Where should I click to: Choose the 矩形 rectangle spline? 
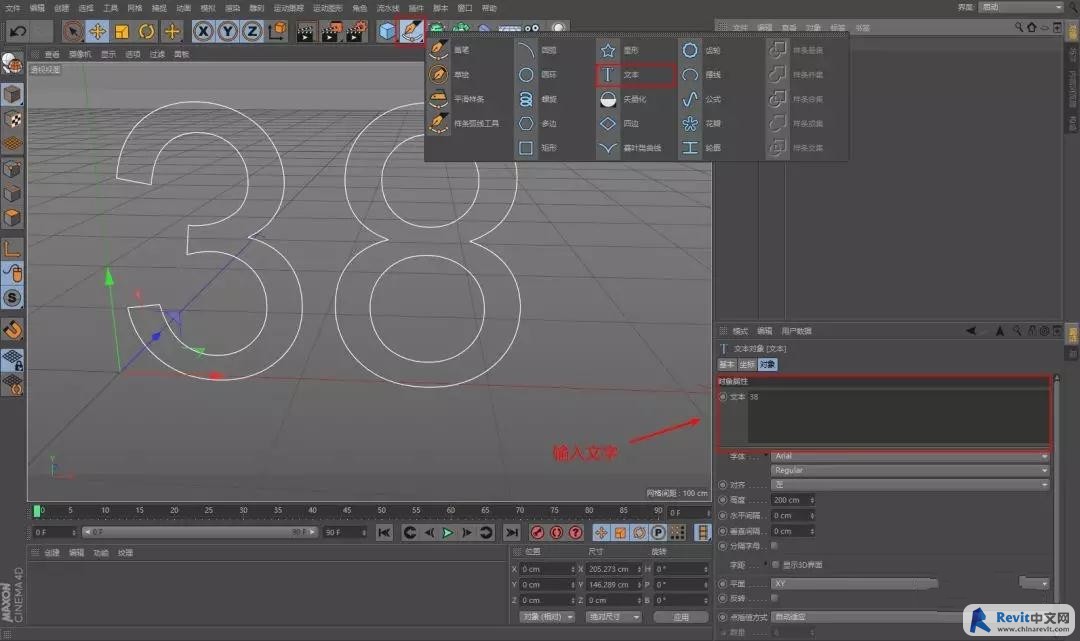point(539,148)
